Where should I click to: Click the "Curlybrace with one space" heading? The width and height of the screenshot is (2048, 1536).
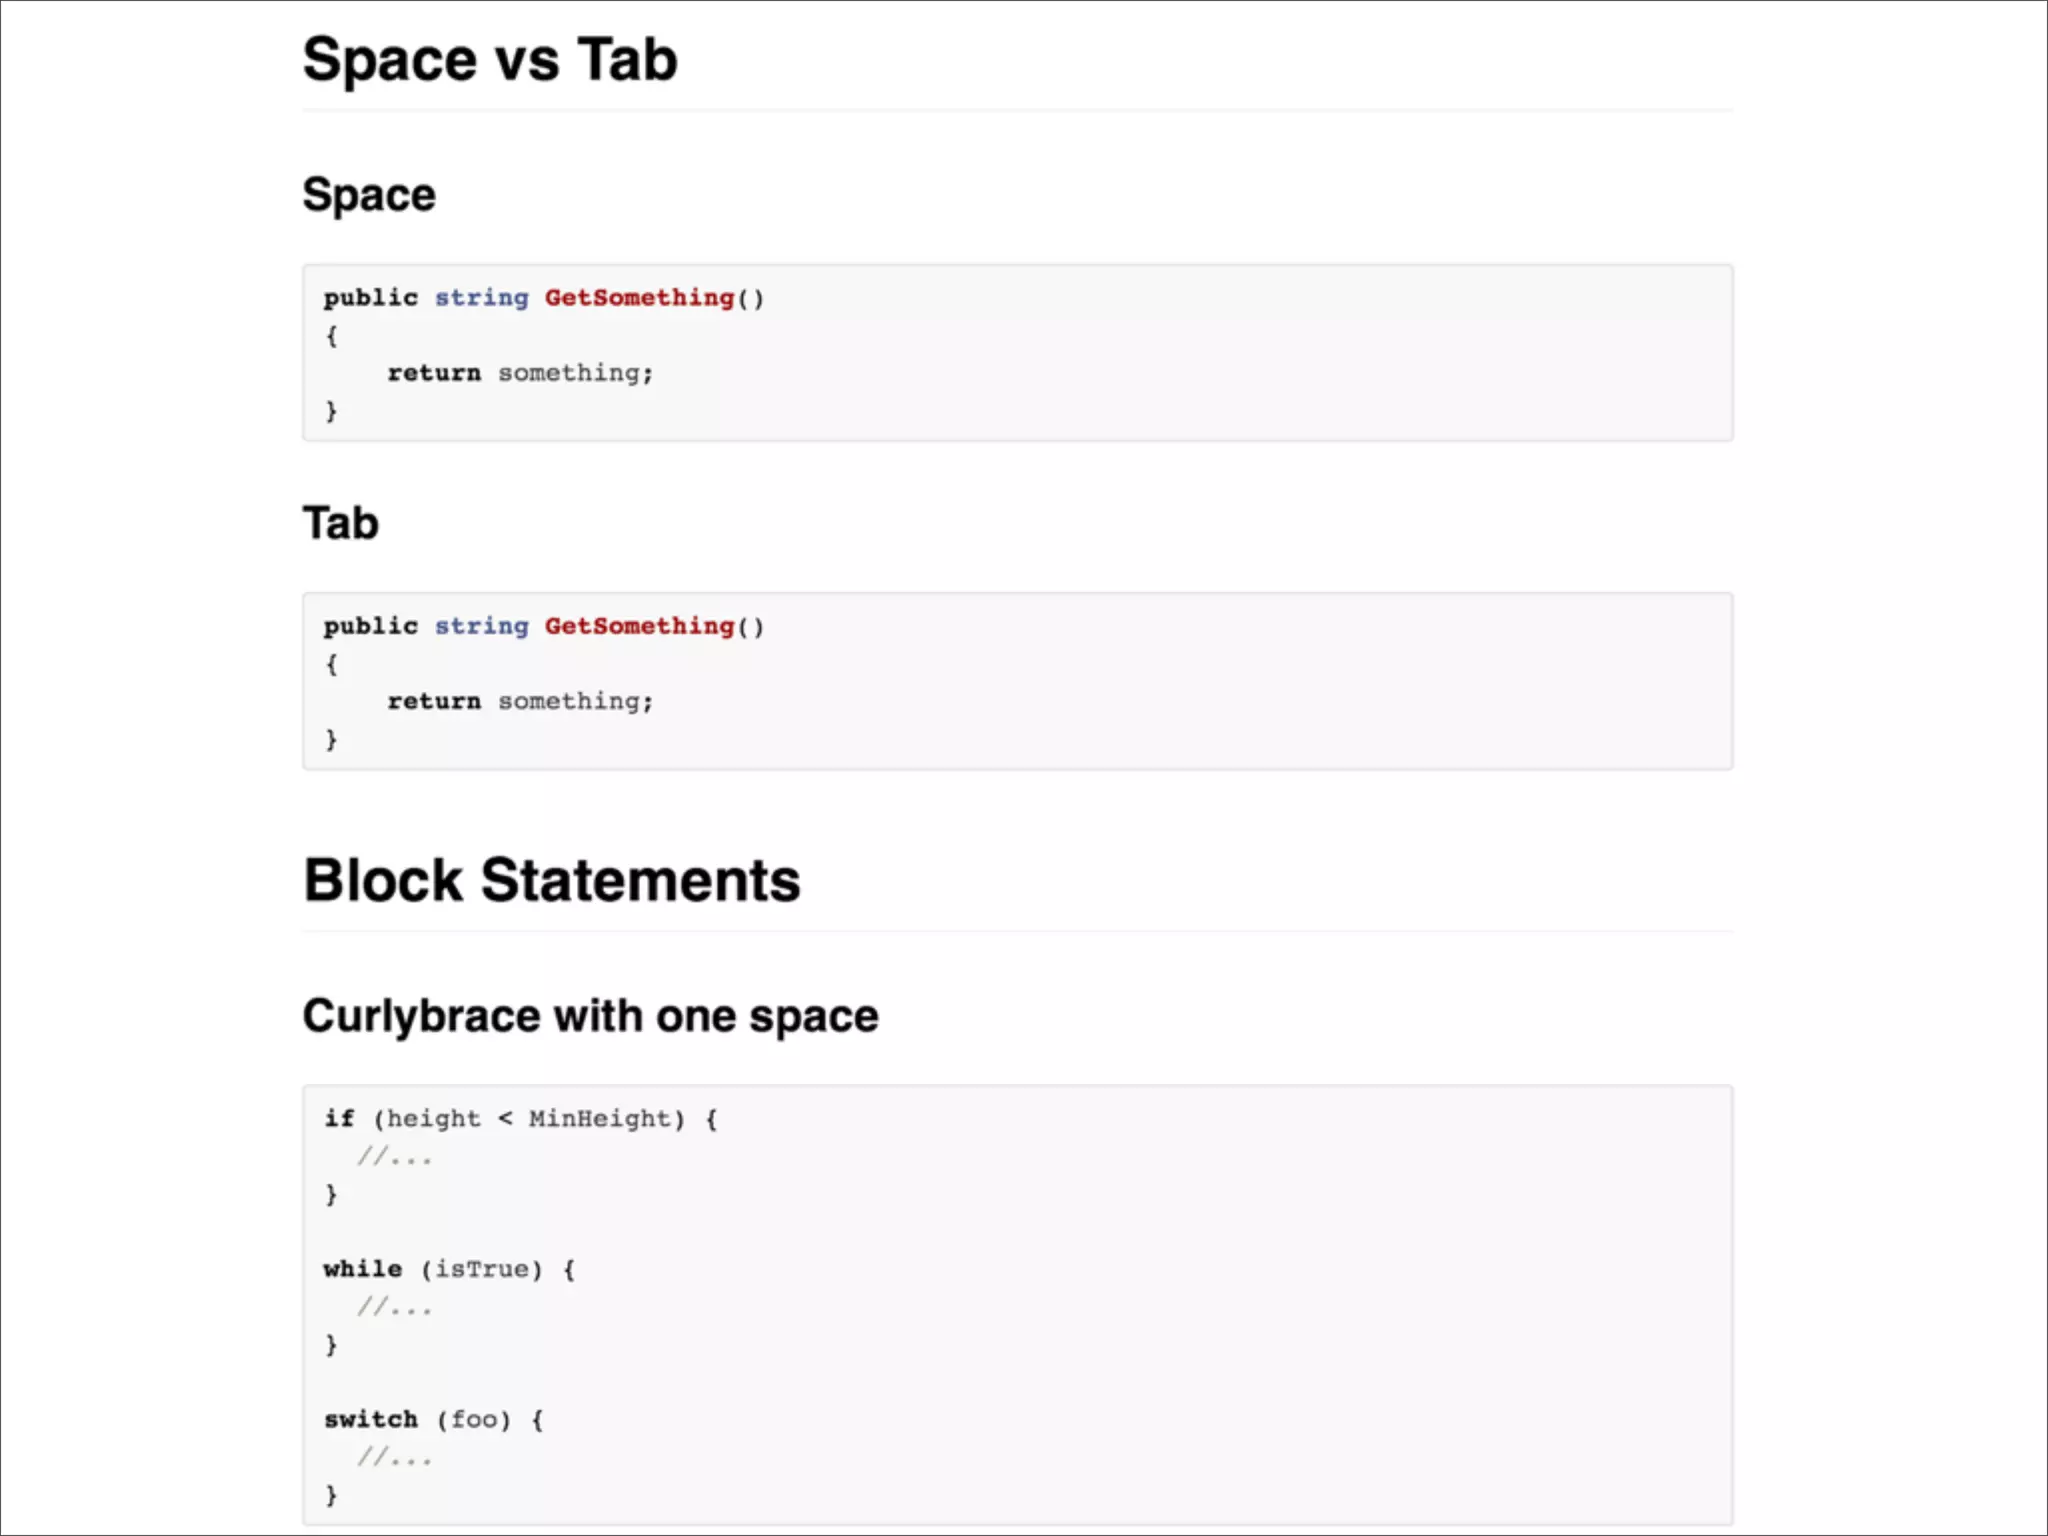[590, 1016]
